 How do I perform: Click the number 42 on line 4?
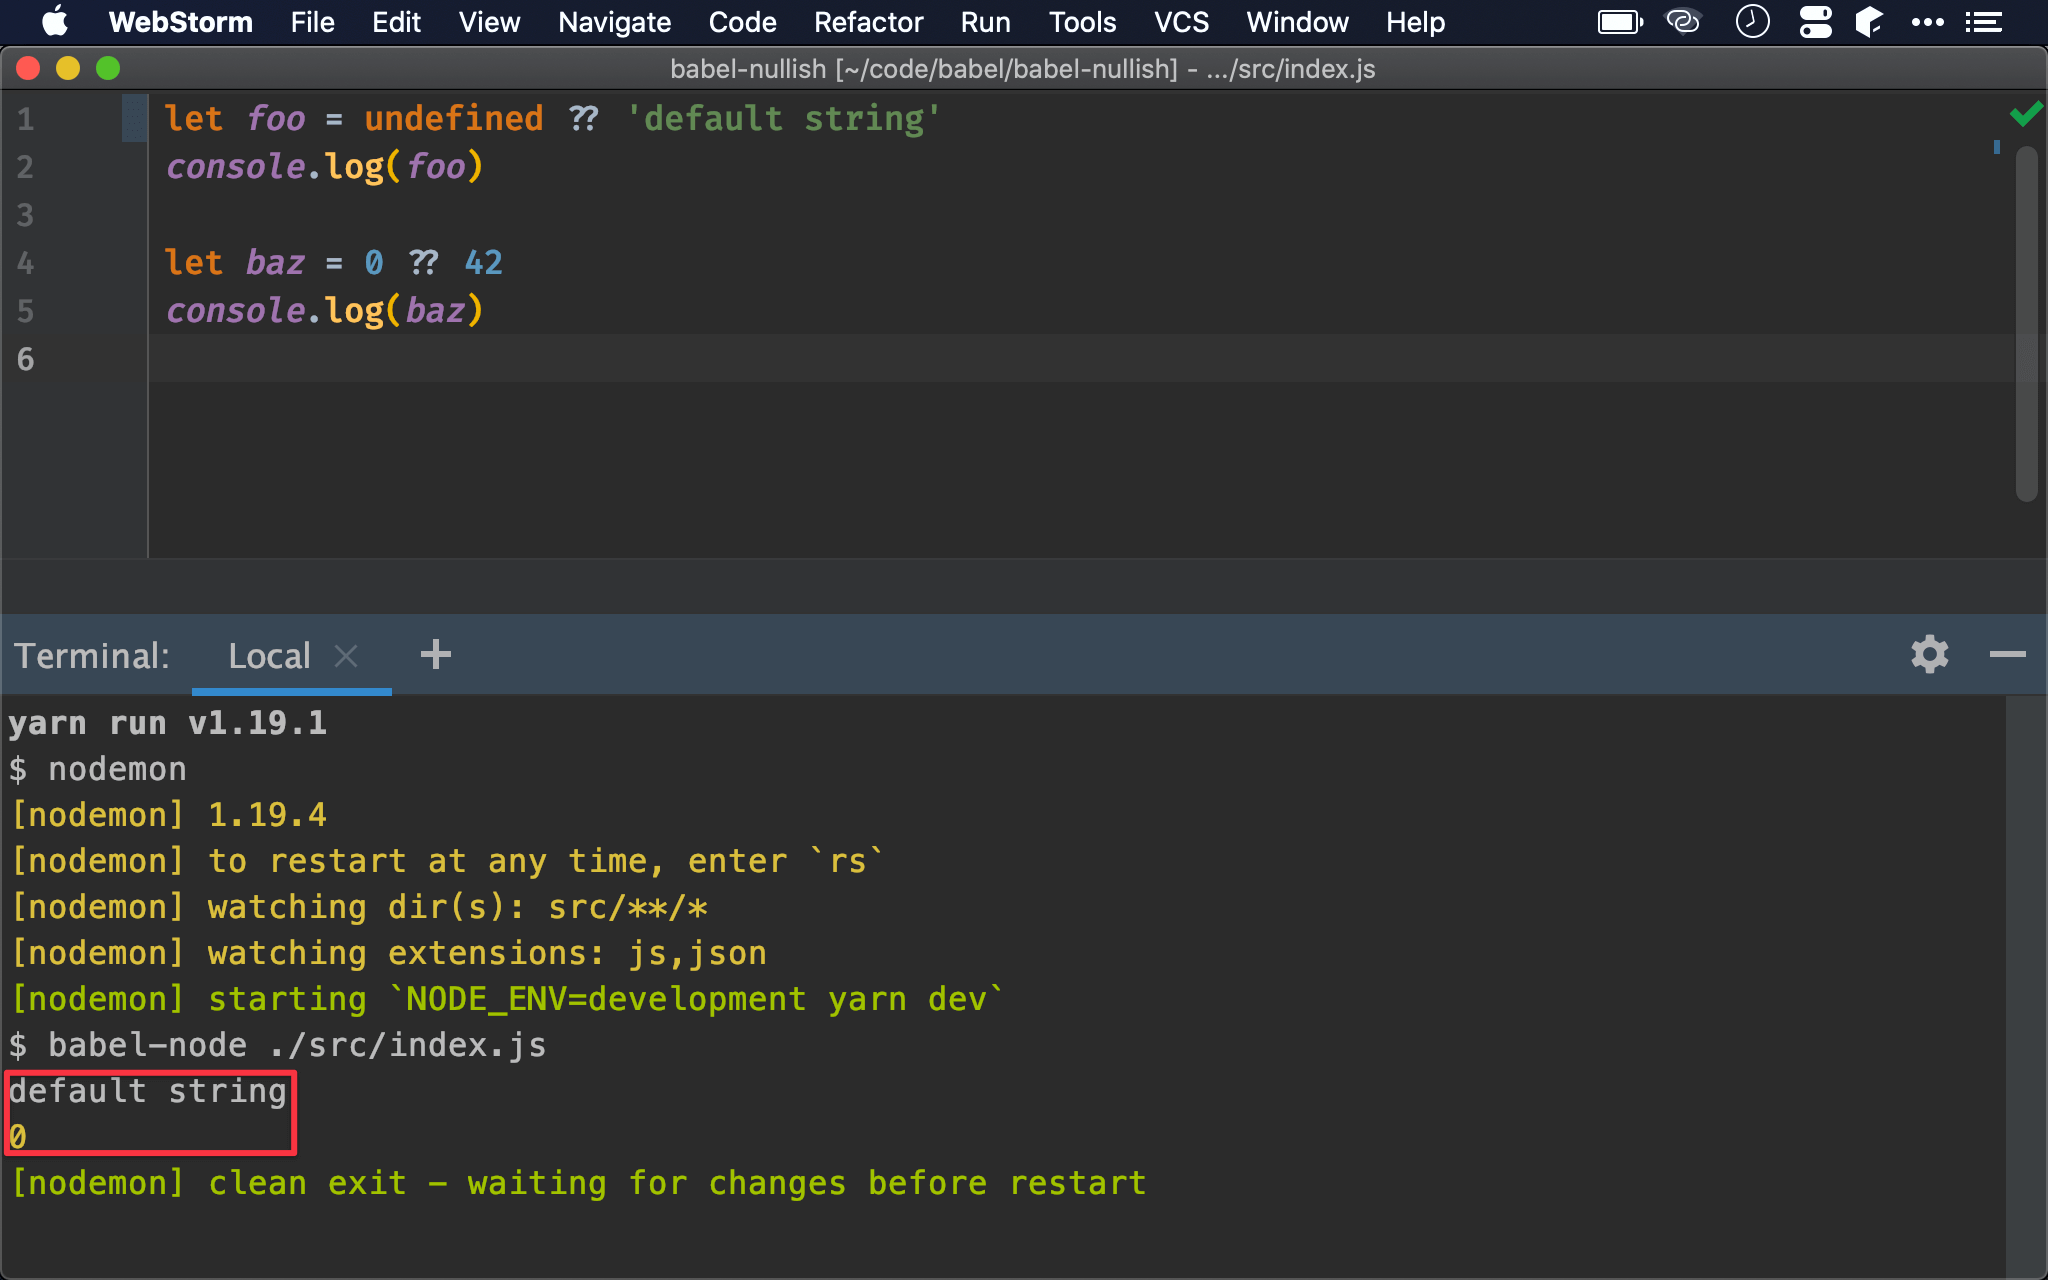(484, 262)
